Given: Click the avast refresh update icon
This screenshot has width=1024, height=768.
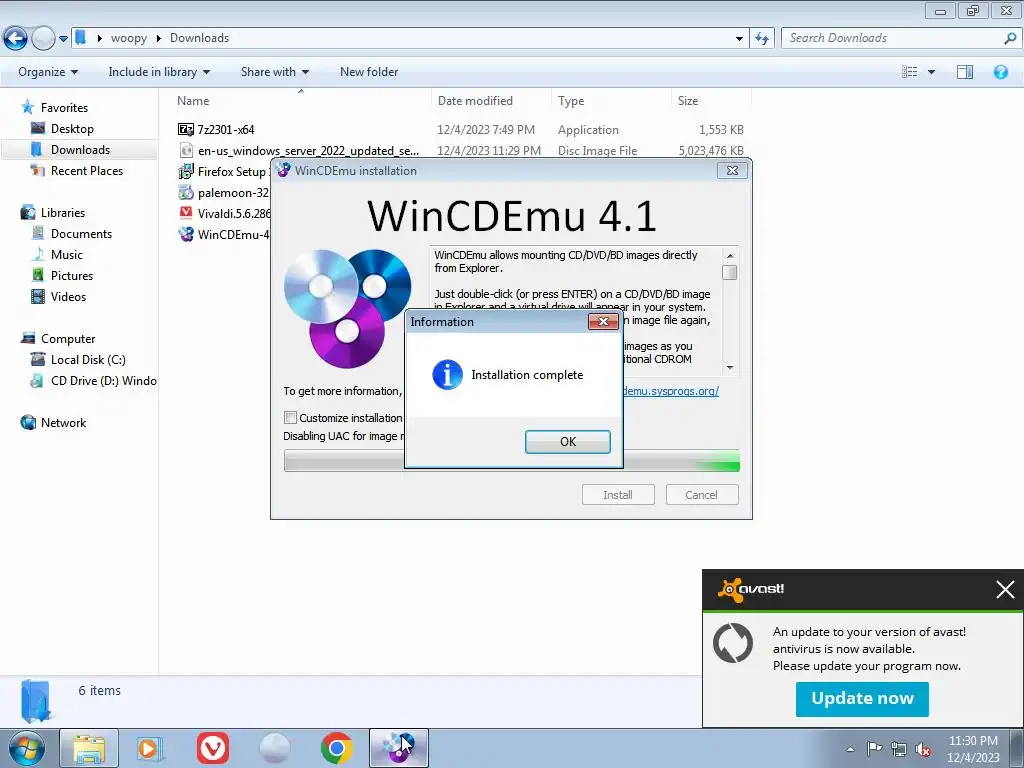Looking at the screenshot, I should 733,643.
